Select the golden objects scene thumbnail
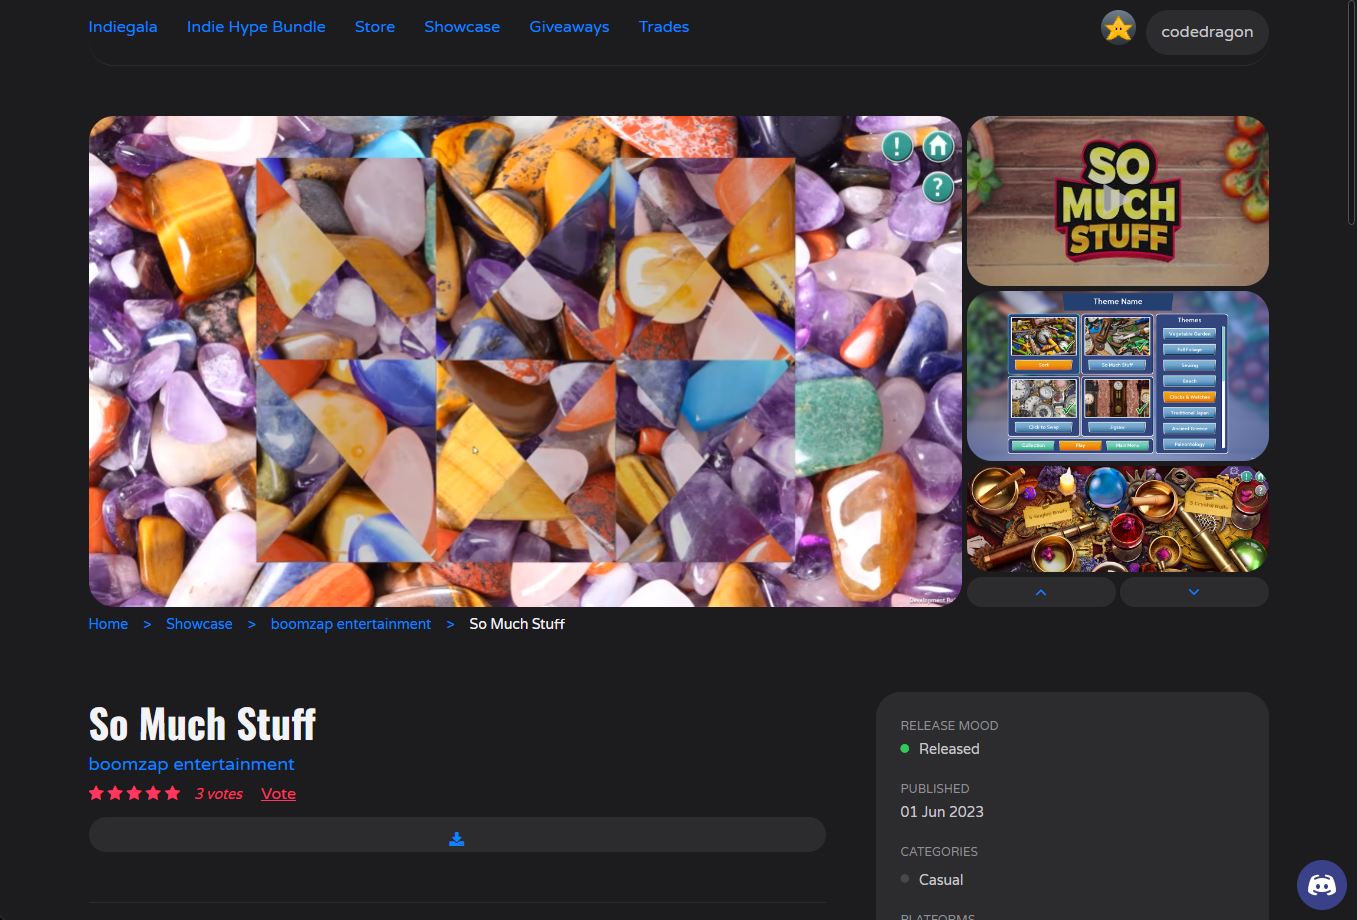The image size is (1357, 920). pyautogui.click(x=1118, y=519)
